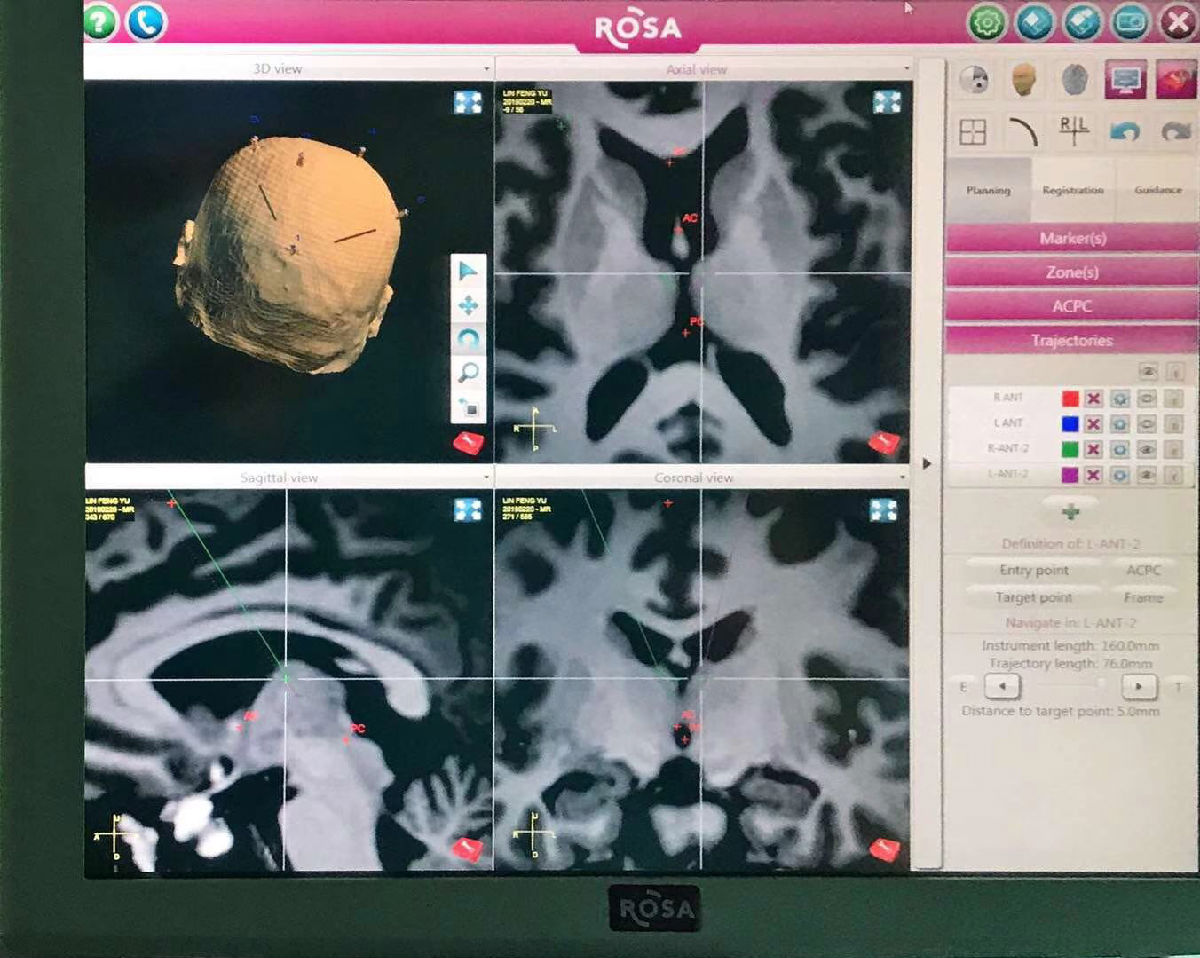Viewport: 1200px width, 958px height.
Task: Select the pan (move arrows) tool
Action: click(468, 305)
